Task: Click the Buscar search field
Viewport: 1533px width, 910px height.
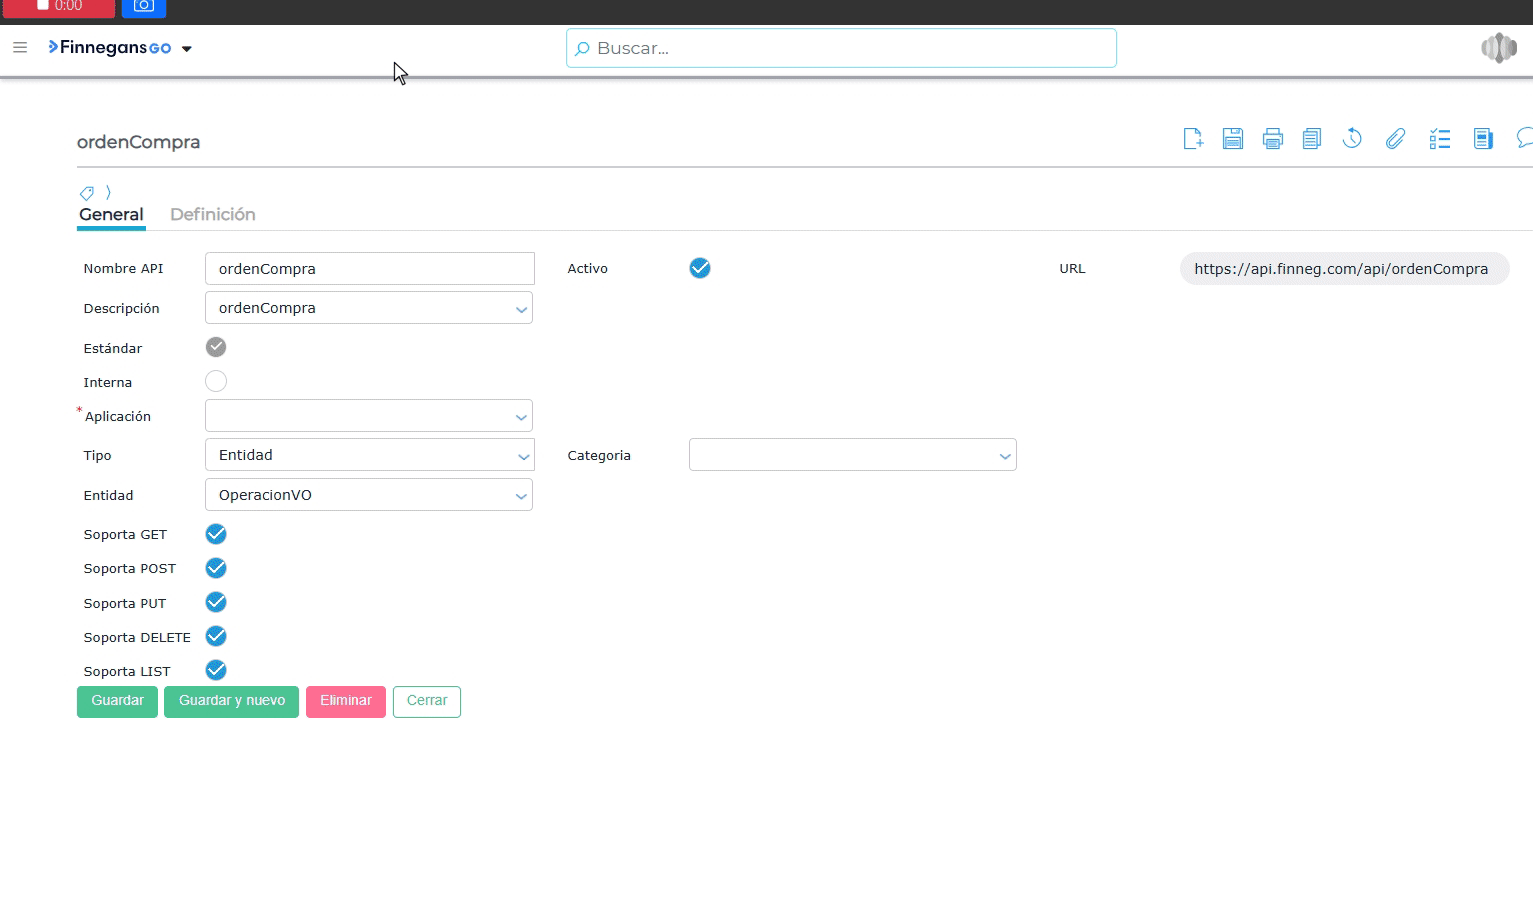Action: (841, 48)
